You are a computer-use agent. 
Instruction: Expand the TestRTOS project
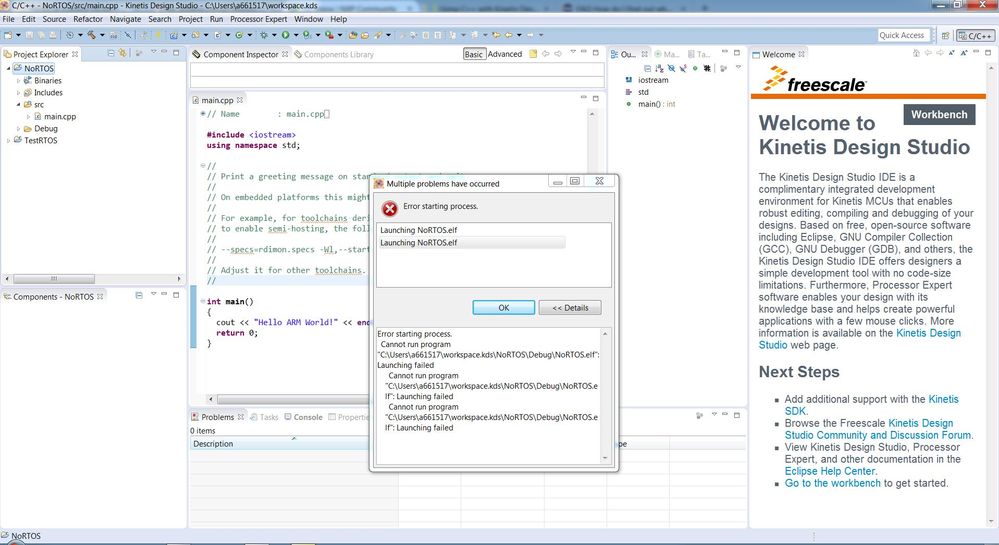8,141
